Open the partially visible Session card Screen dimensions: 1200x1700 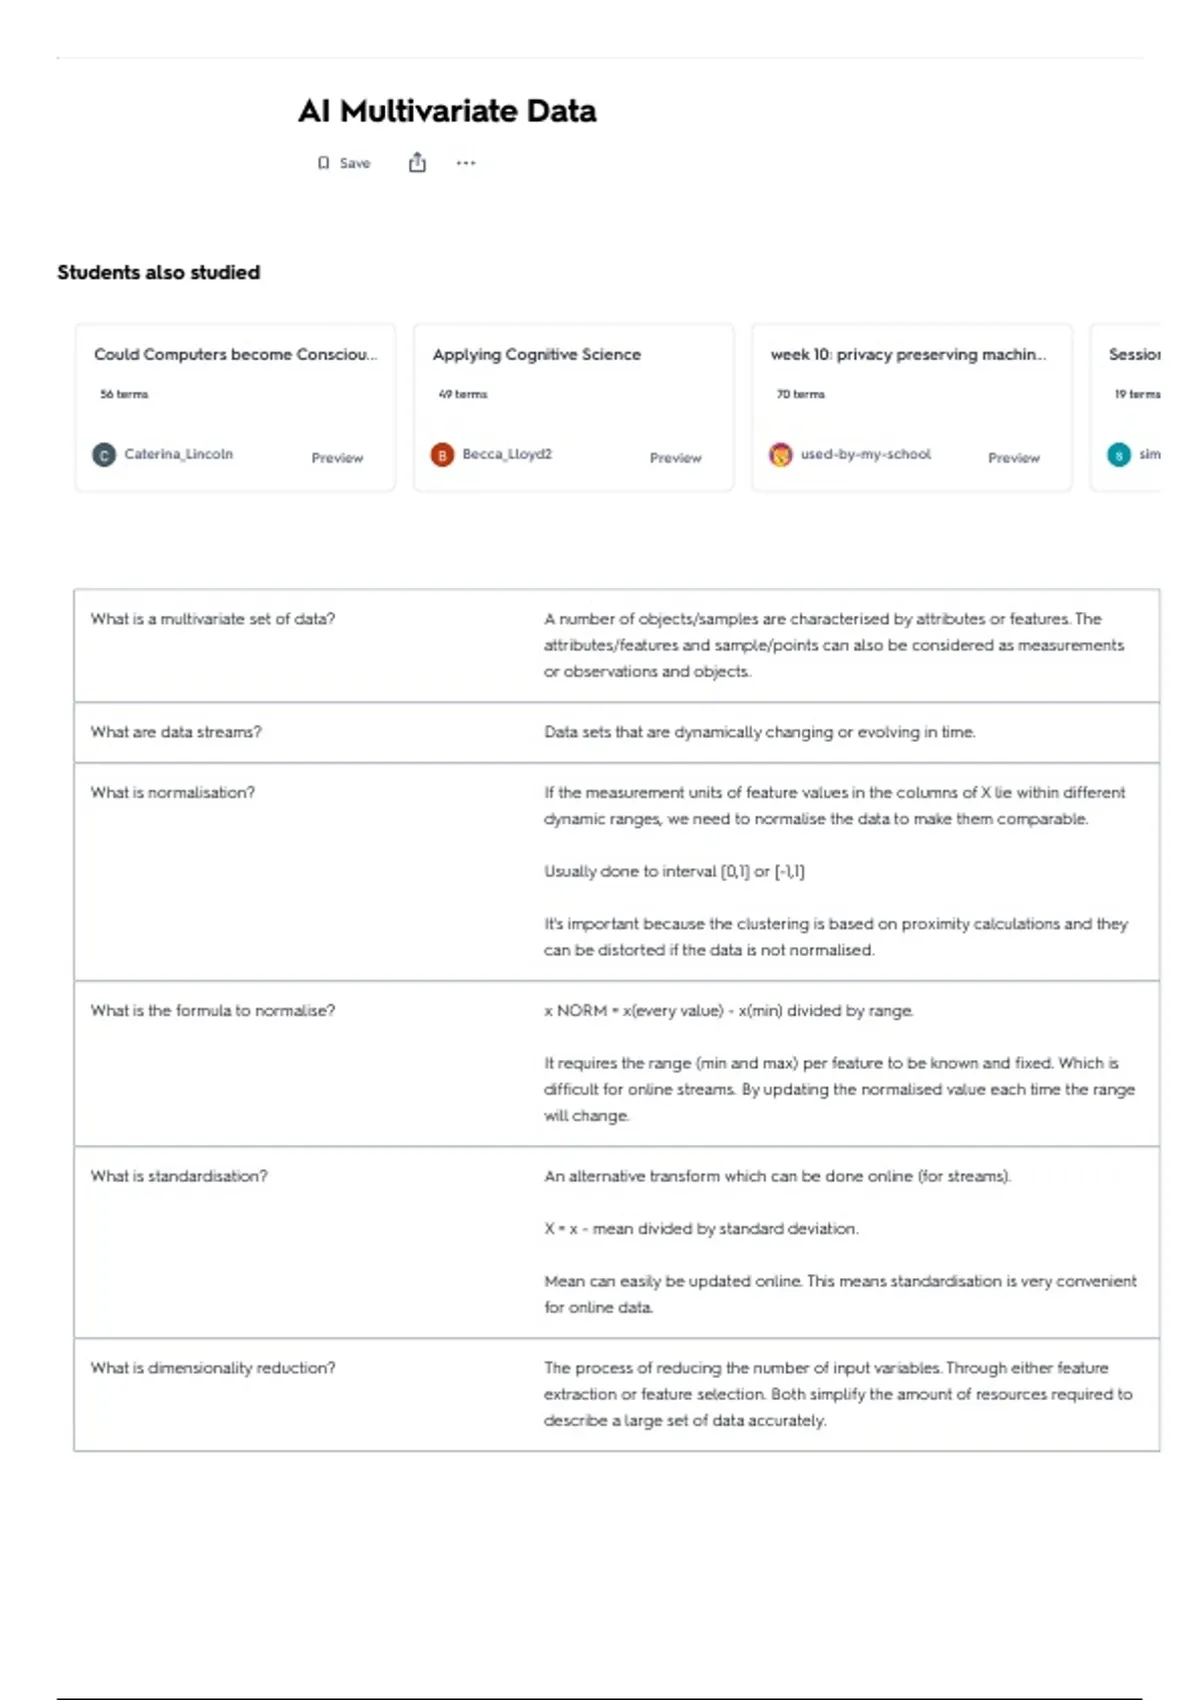pos(1134,355)
